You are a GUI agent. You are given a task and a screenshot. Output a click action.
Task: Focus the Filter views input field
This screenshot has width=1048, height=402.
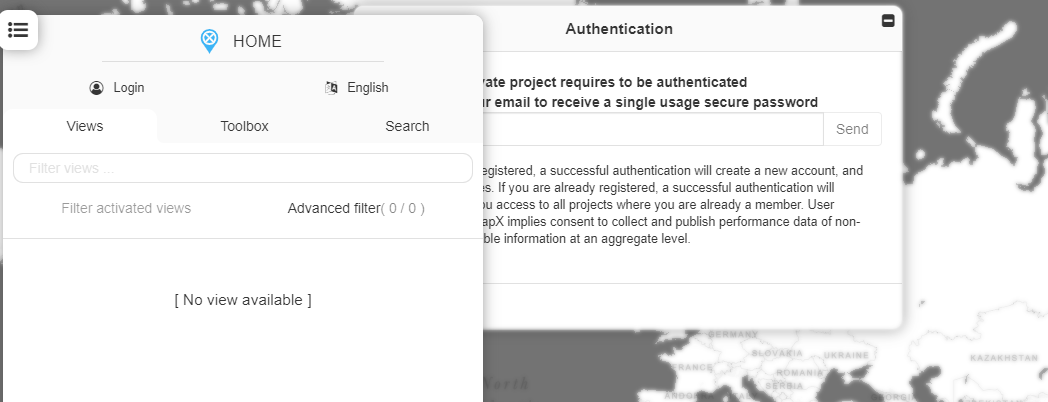pos(243,168)
